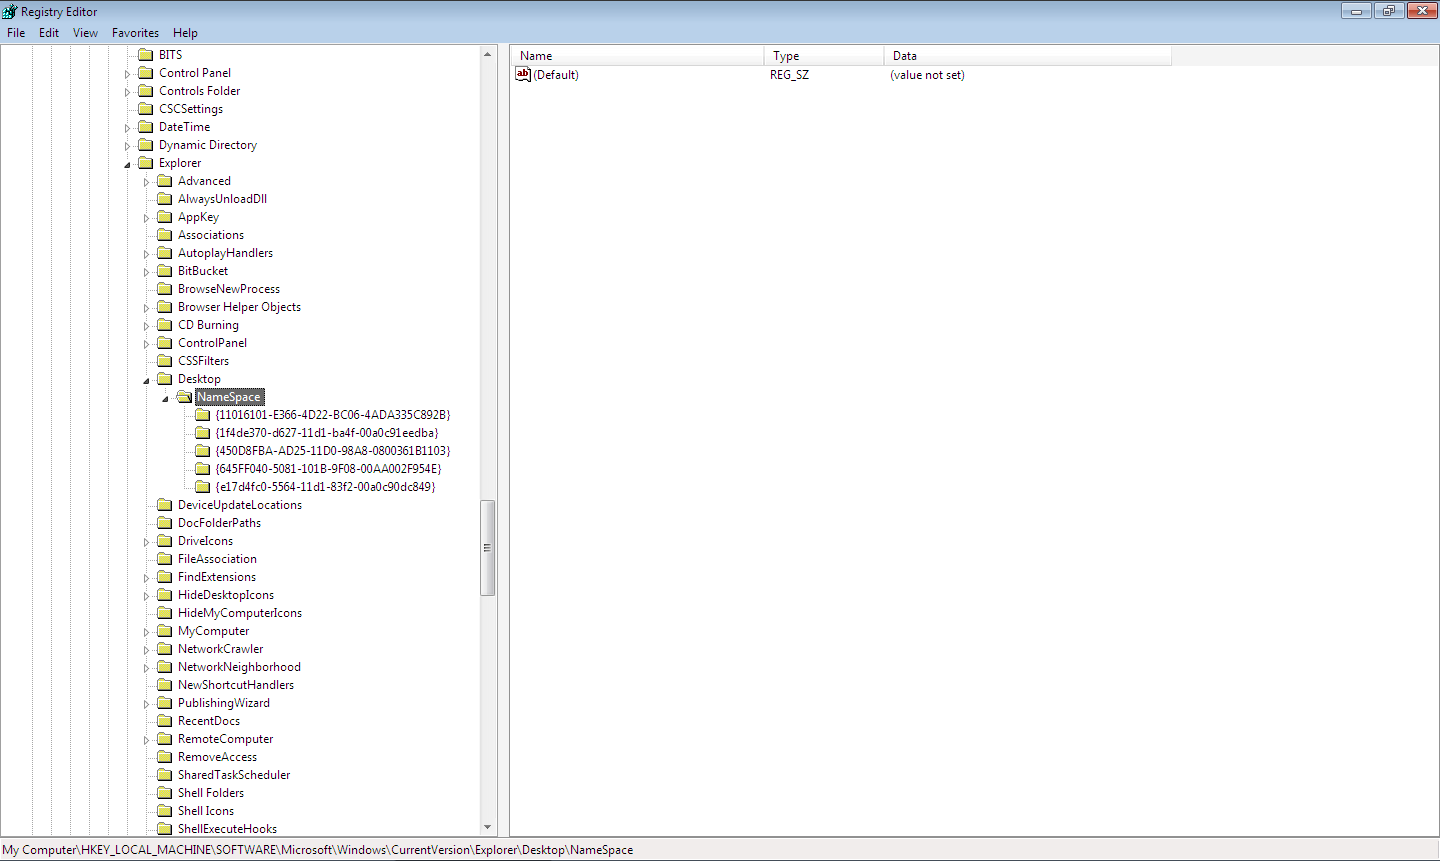This screenshot has width=1440, height=861.
Task: Select the DocFolderPaths key
Action: click(219, 523)
